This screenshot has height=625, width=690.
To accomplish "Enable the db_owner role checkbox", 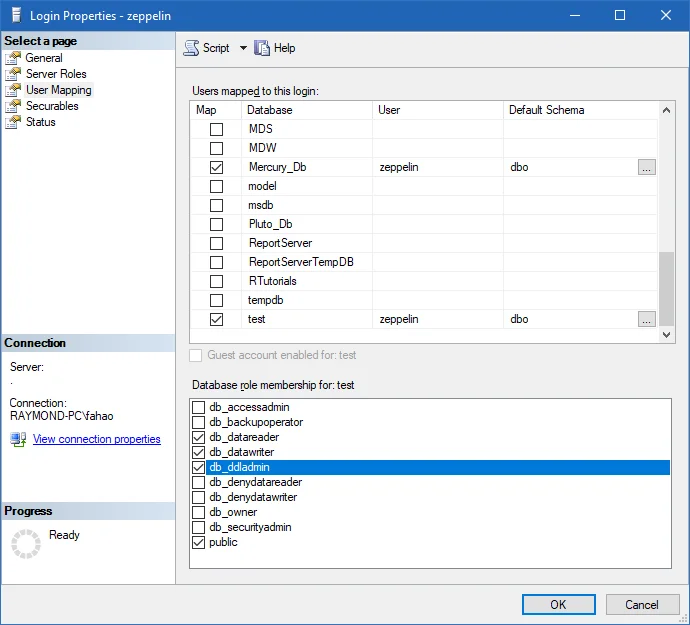I will 198,512.
